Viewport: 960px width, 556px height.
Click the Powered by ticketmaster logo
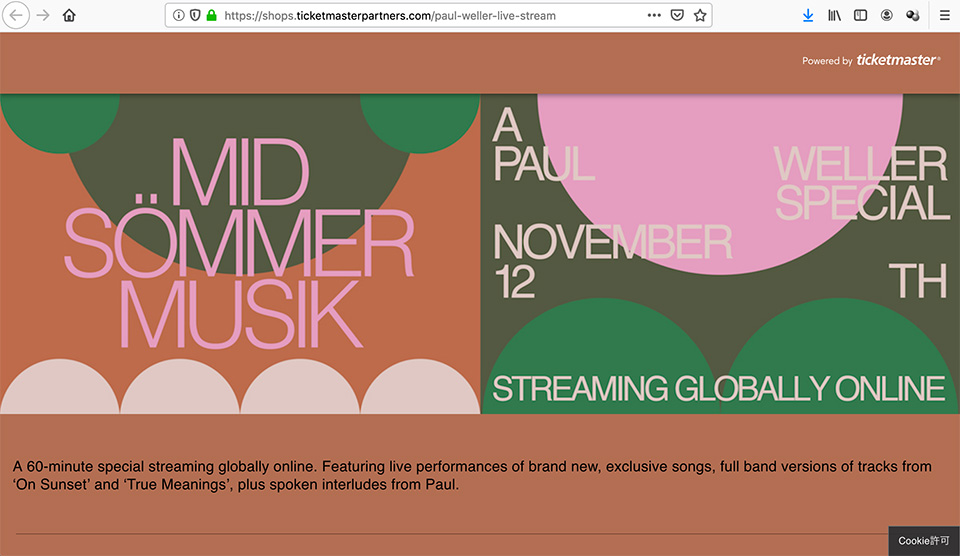pyautogui.click(x=871, y=60)
